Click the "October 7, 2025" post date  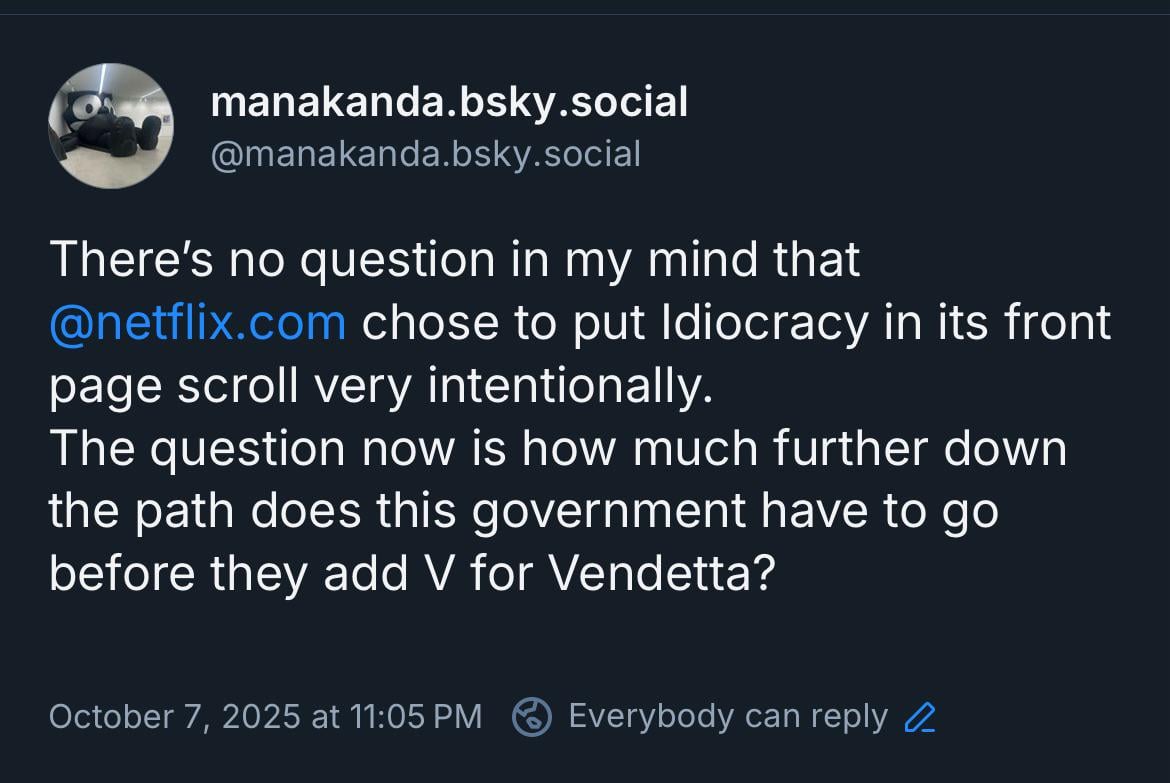click(x=174, y=717)
